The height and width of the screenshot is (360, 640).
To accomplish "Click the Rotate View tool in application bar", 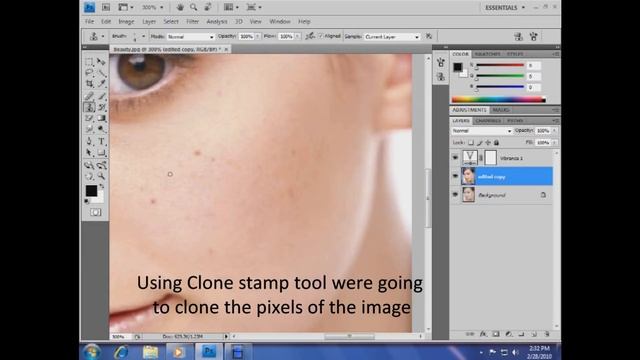I will point(207,7).
